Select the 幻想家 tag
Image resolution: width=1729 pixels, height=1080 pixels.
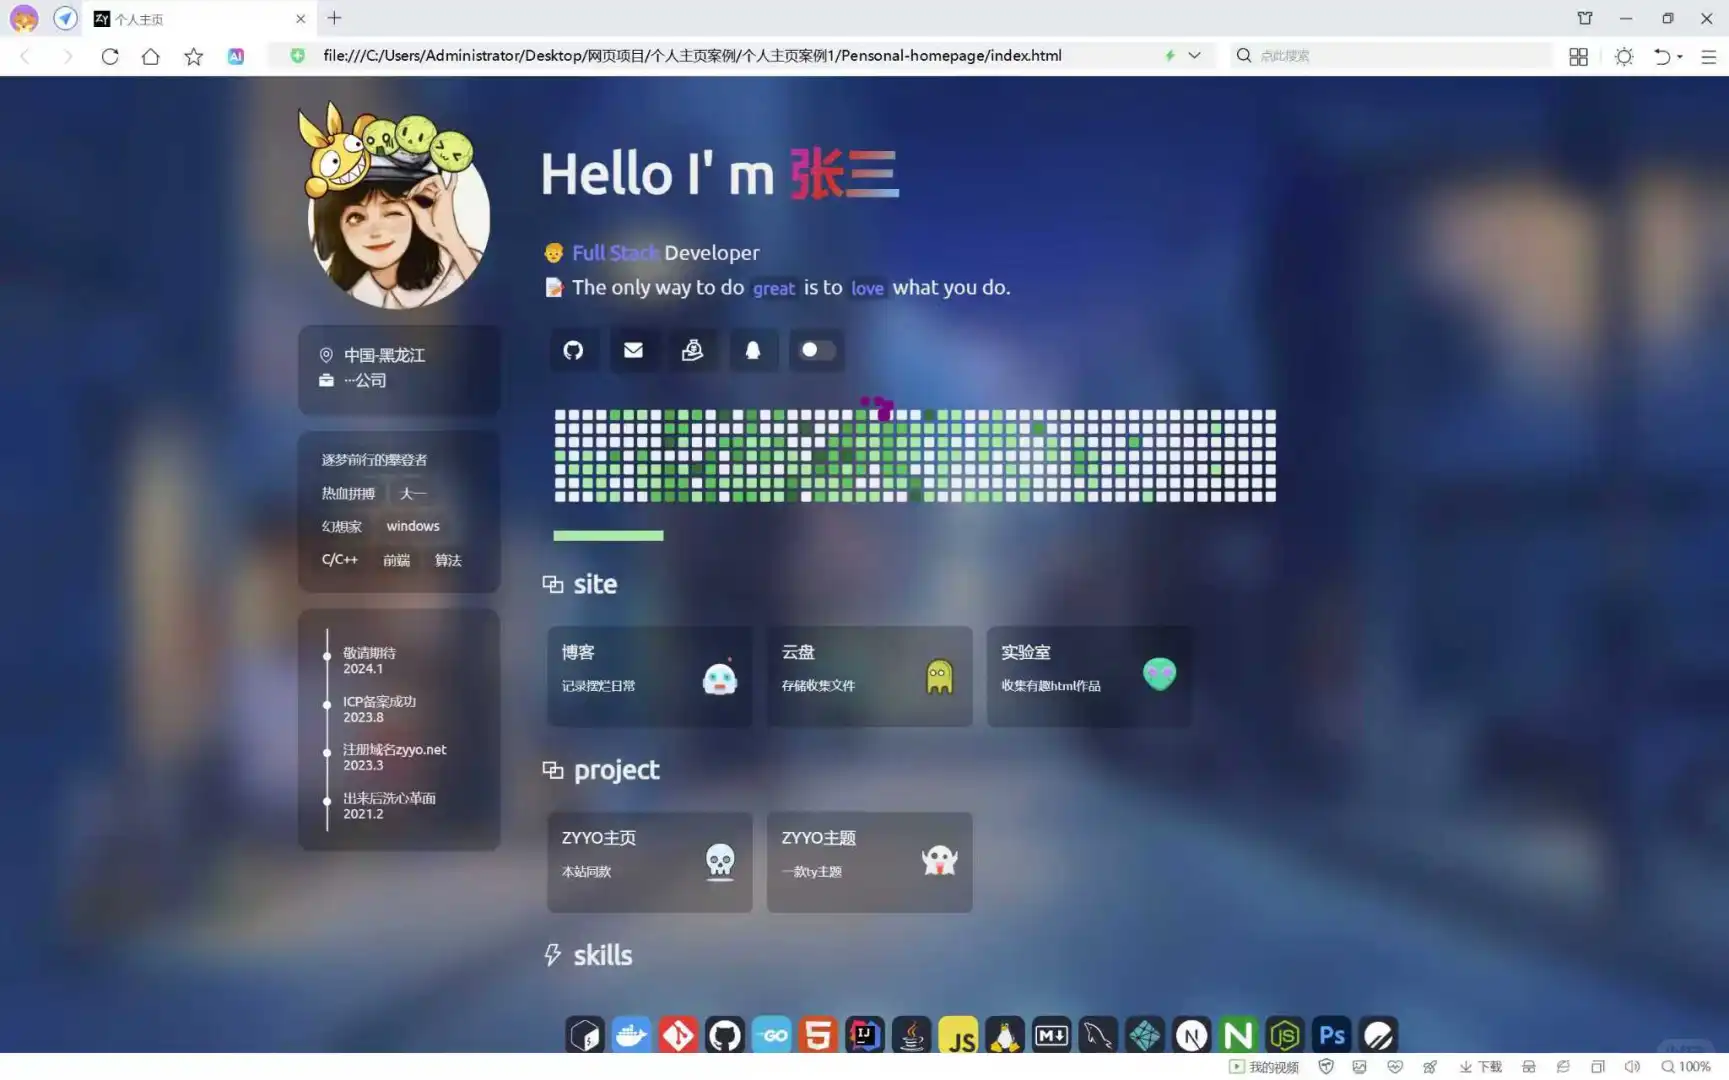(x=342, y=526)
